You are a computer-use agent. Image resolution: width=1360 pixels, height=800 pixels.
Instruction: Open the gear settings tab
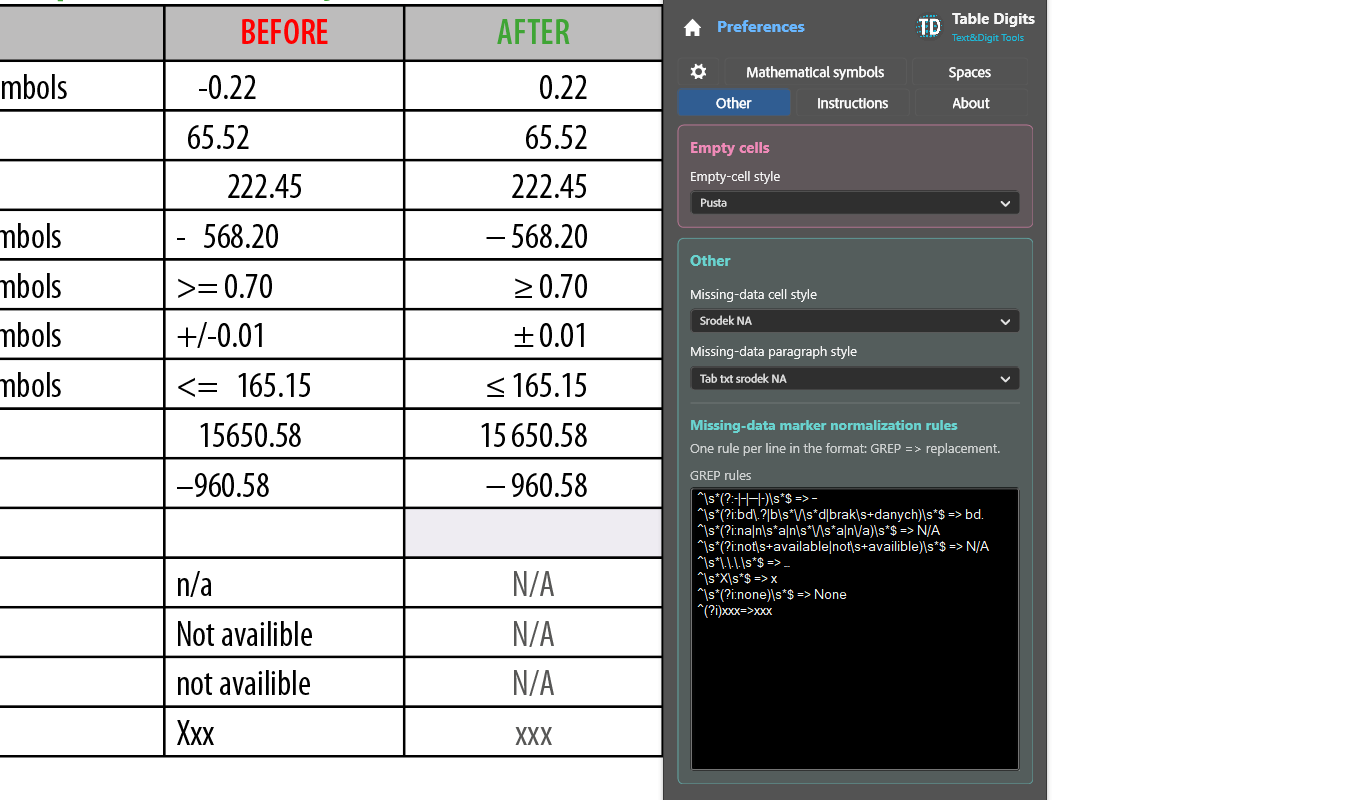699,72
